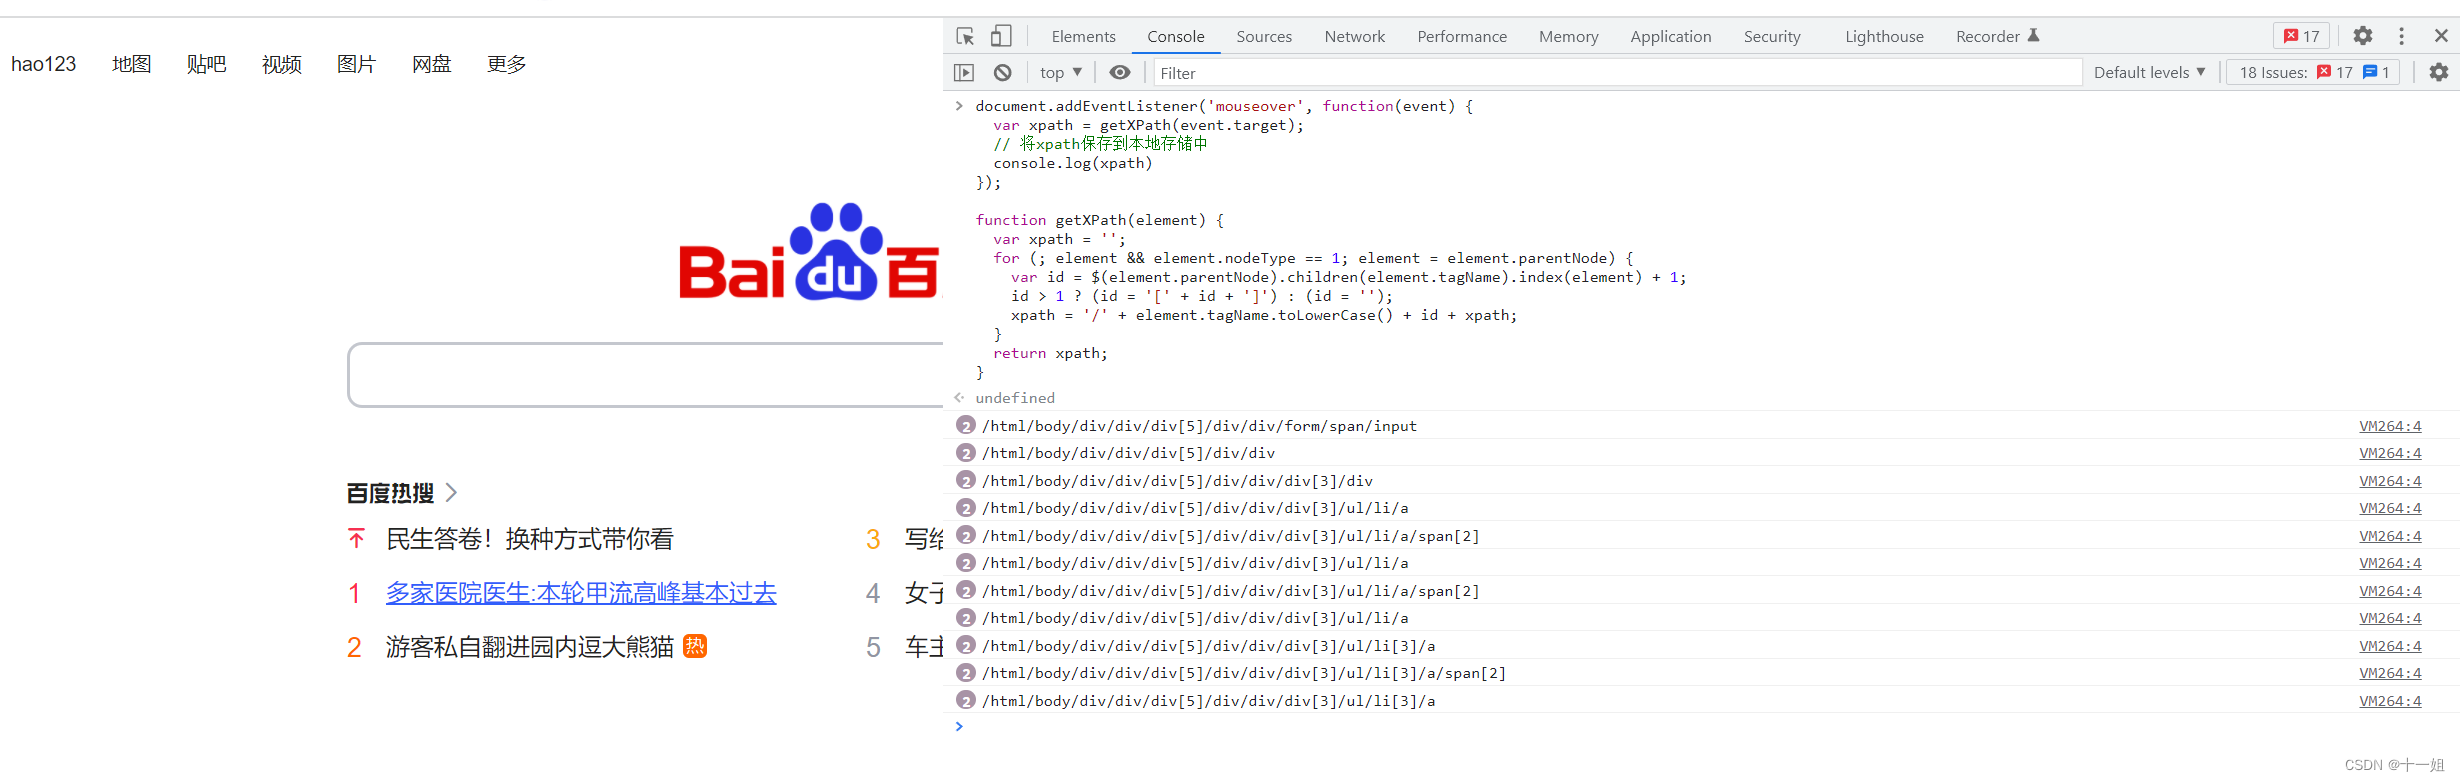This screenshot has height=782, width=2460.
Task: Click the console.log(xpath) code line
Action: (1072, 163)
